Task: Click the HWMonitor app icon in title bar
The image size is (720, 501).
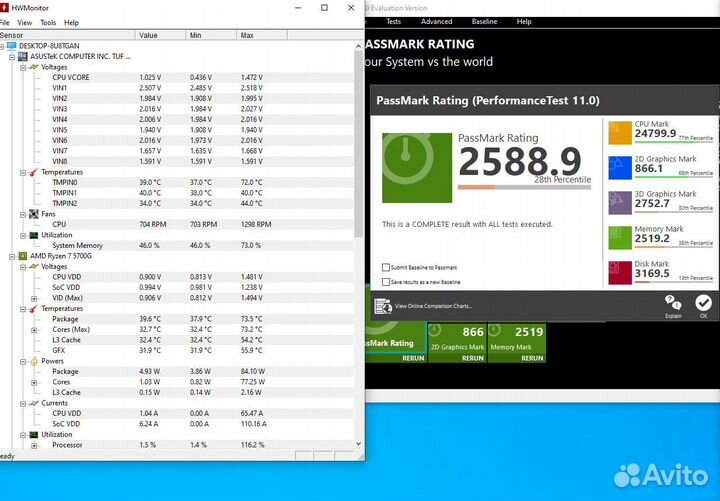Action: point(5,8)
